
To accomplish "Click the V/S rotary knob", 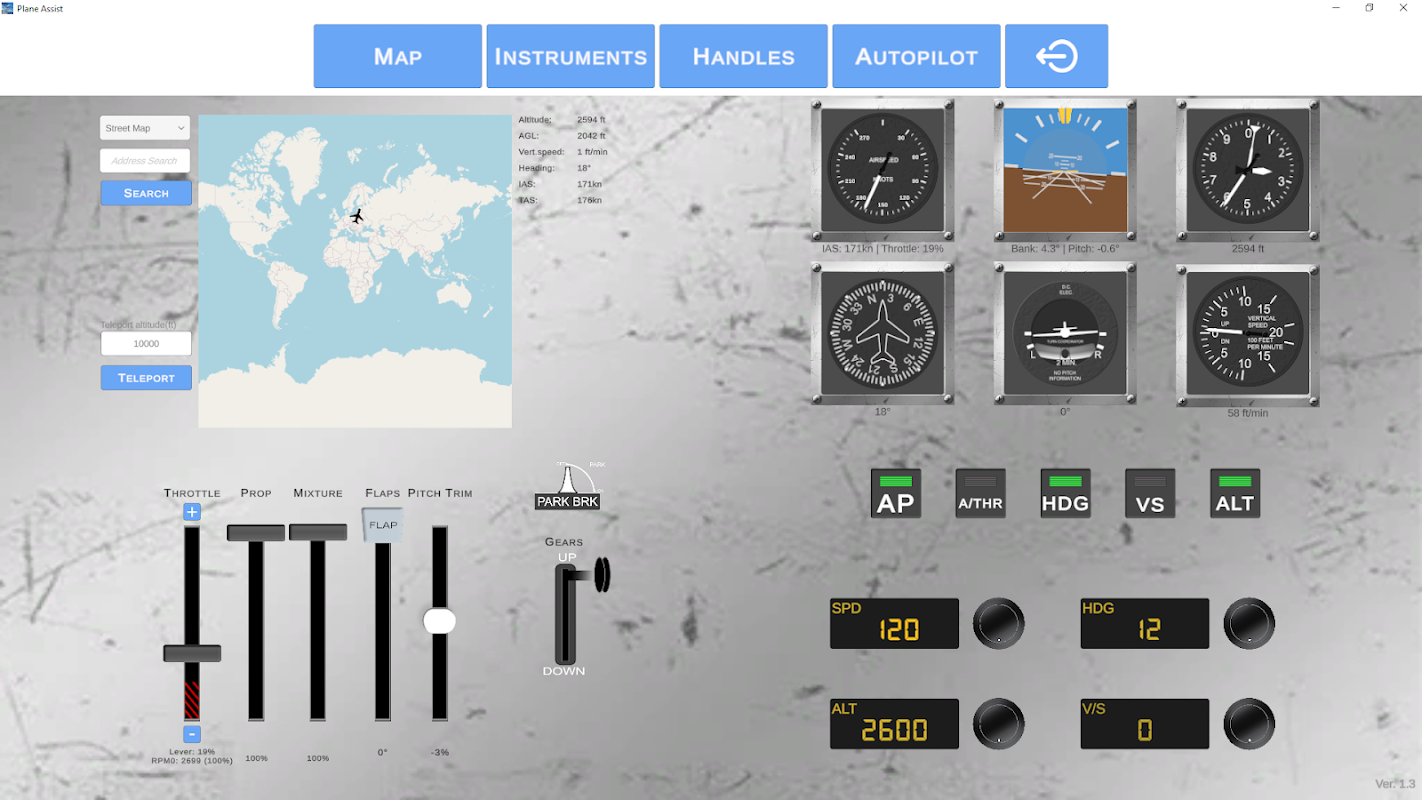I will 1249,724.
